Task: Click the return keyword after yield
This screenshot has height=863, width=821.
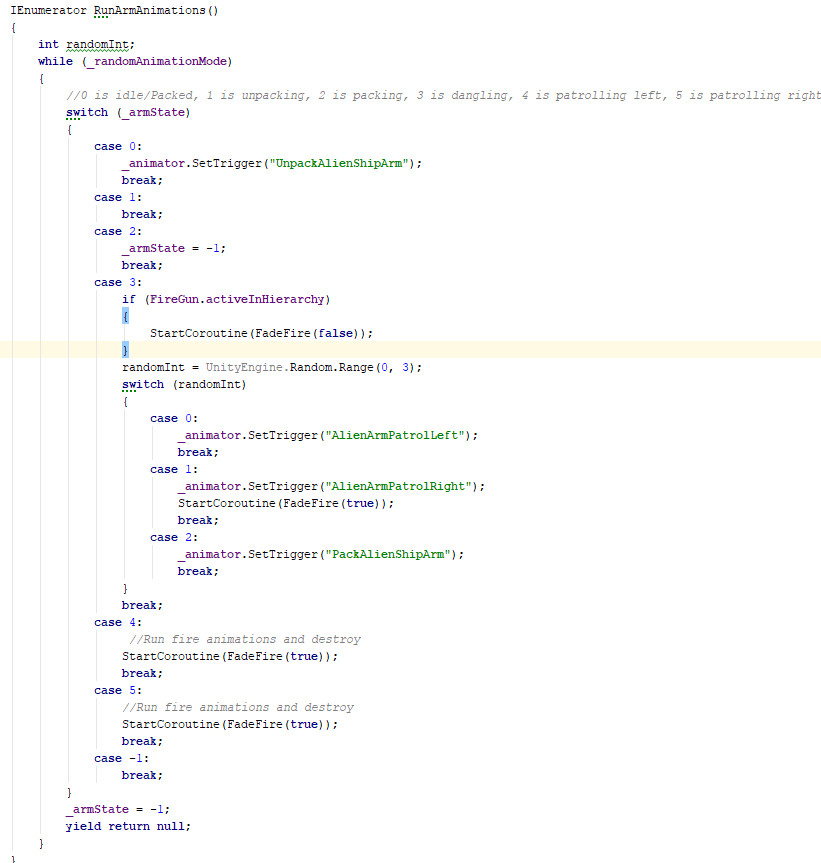Action: [129, 827]
